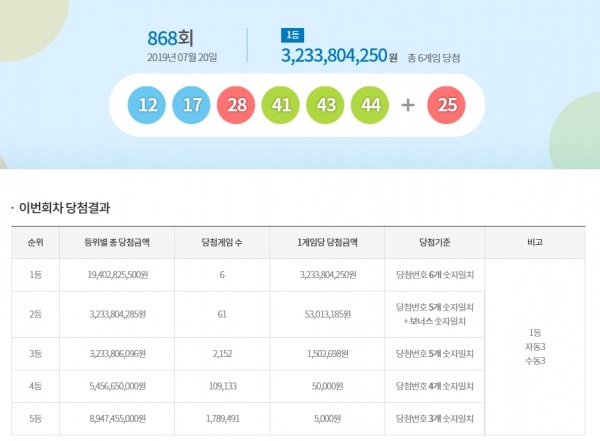The width and height of the screenshot is (600, 441).
Task: Click the 당첨게임 수 column header
Action: coord(222,242)
